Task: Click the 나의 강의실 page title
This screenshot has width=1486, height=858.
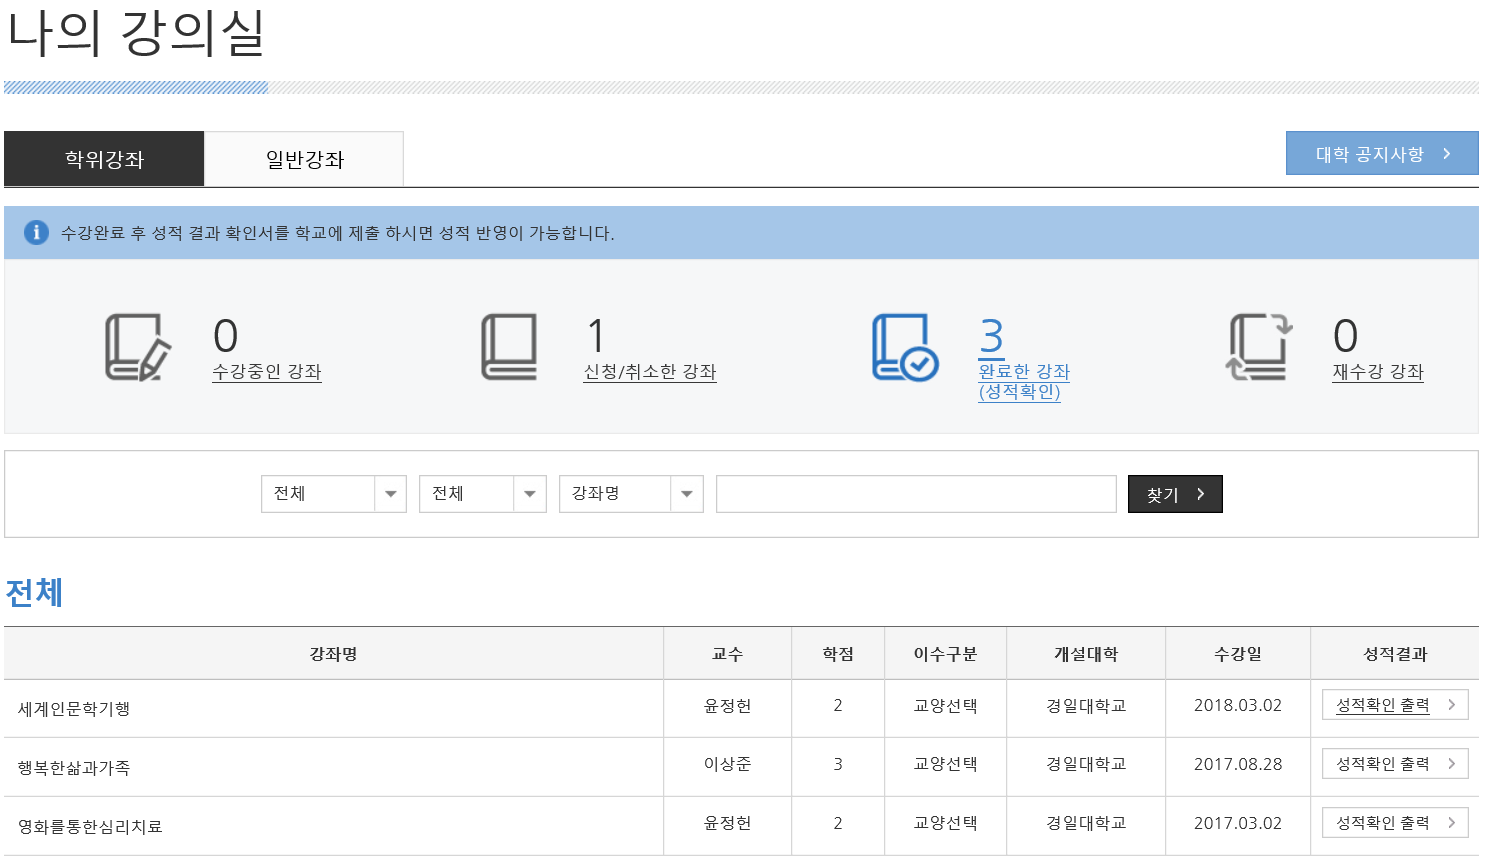Action: [x=136, y=32]
